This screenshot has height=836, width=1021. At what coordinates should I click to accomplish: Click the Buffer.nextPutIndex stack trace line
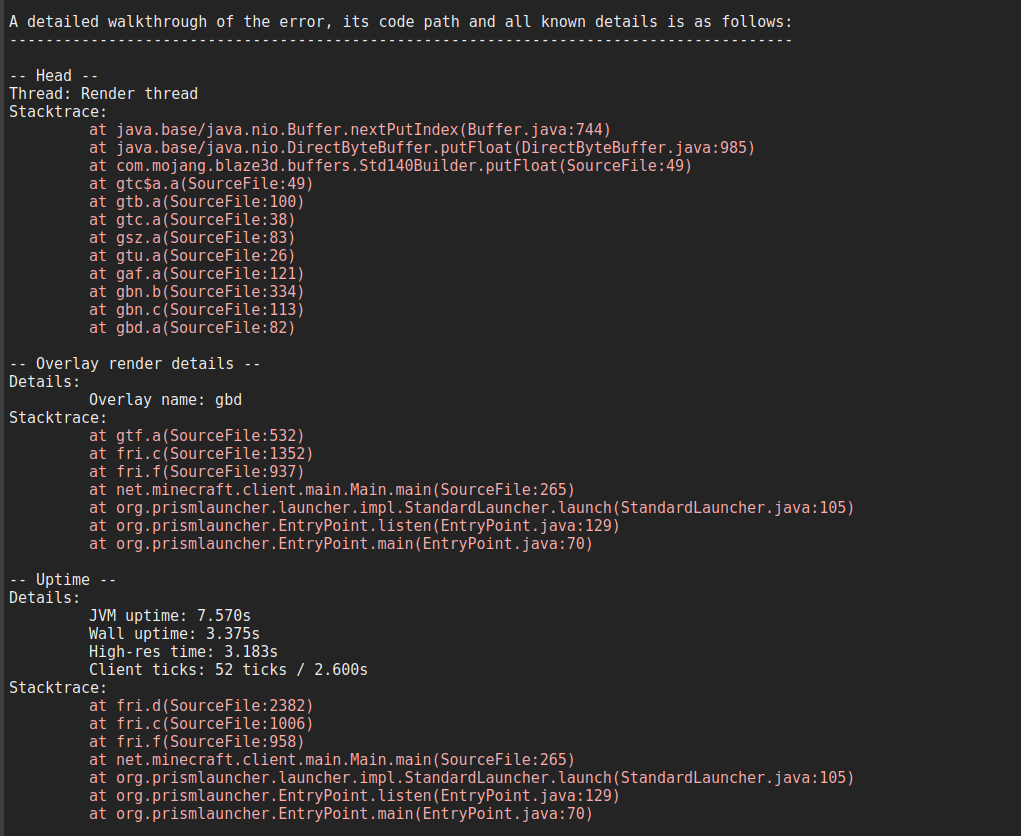pyautogui.click(x=349, y=130)
